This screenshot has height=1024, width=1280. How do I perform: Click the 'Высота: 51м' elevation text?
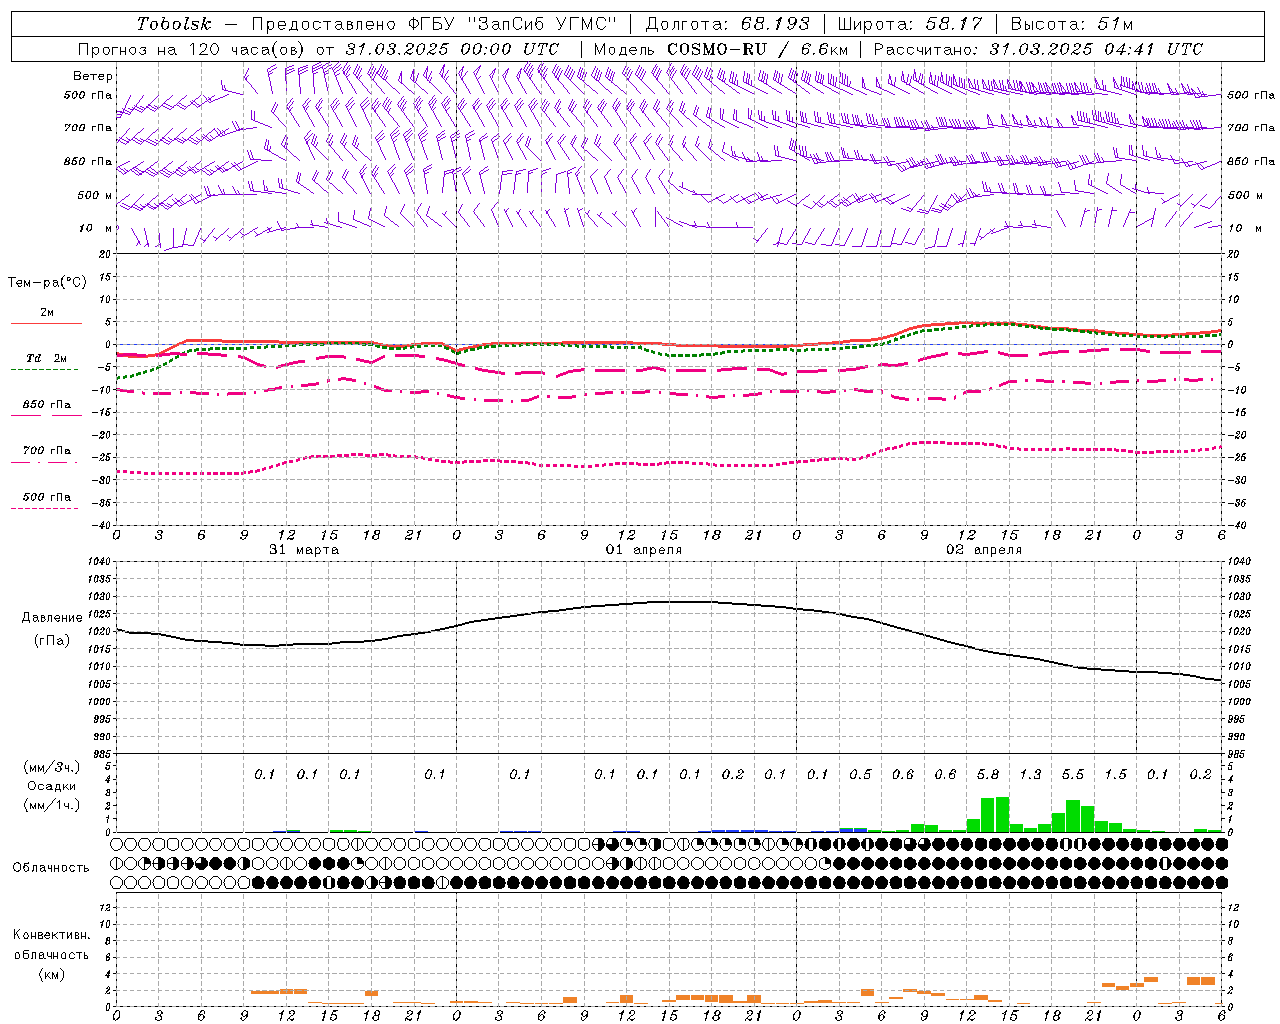(x=1072, y=24)
